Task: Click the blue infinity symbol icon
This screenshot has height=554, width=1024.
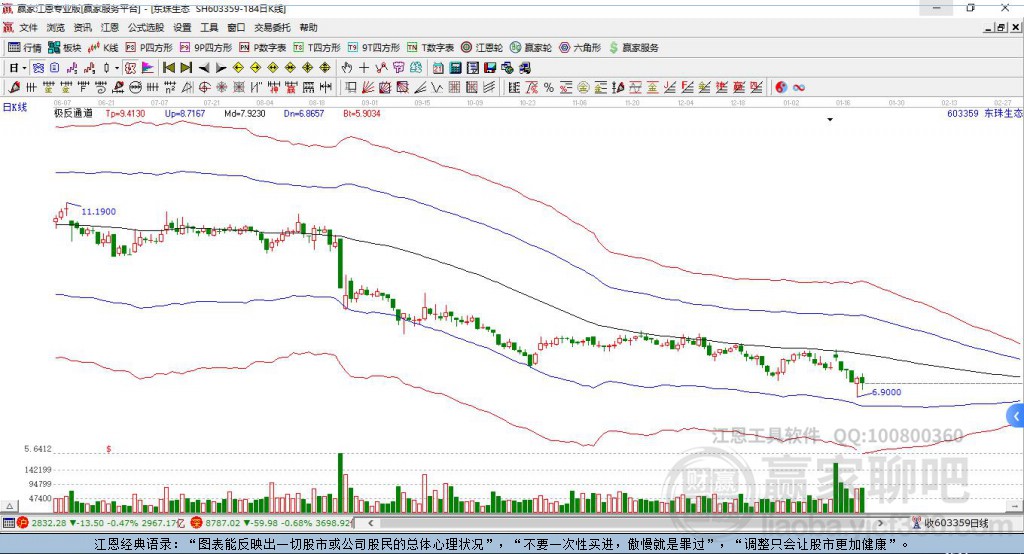Action: 798,88
